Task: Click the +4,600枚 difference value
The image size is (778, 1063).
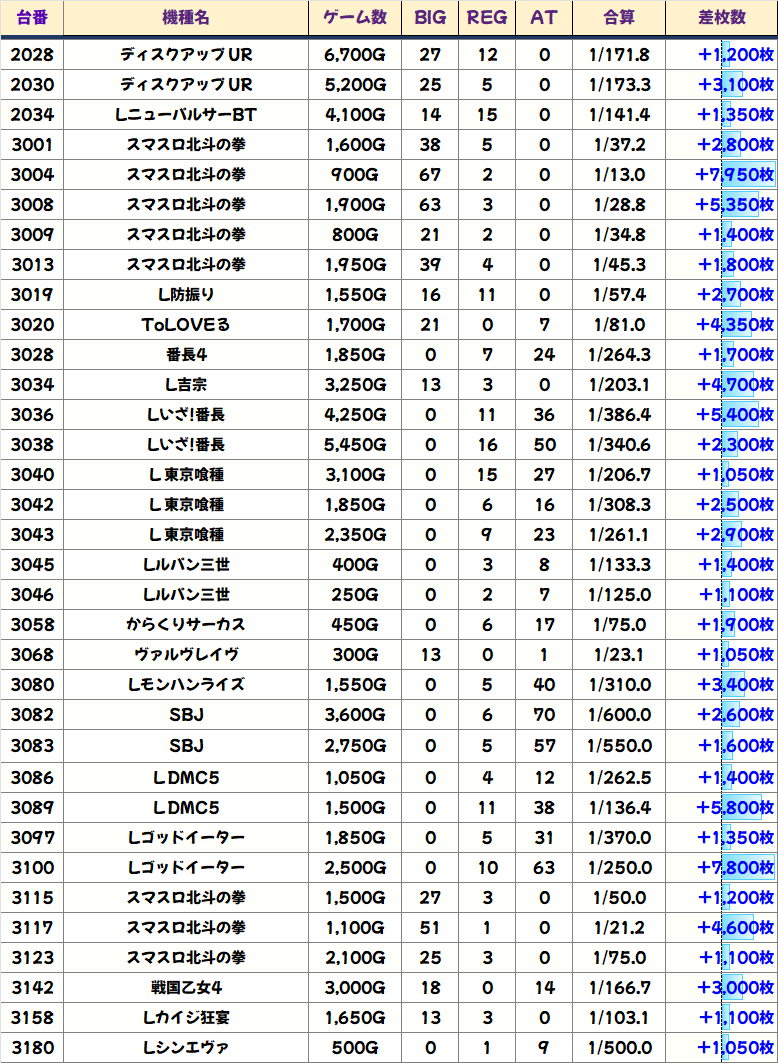Action: coord(736,927)
